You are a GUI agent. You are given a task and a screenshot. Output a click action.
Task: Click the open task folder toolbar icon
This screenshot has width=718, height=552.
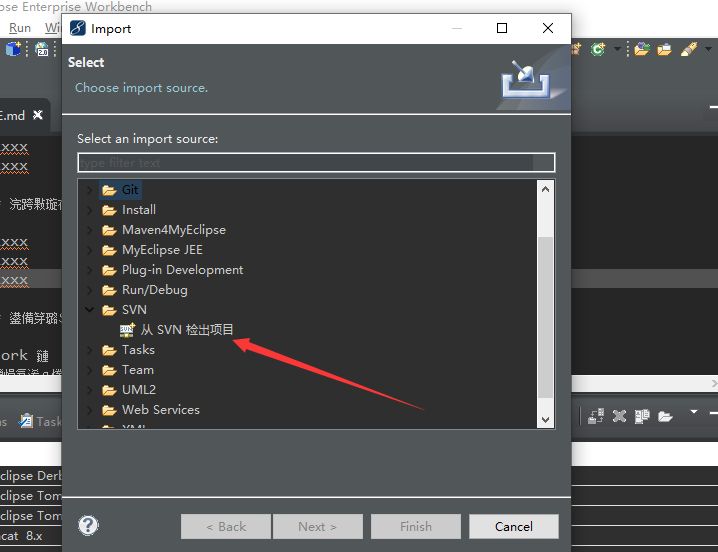pos(664,49)
